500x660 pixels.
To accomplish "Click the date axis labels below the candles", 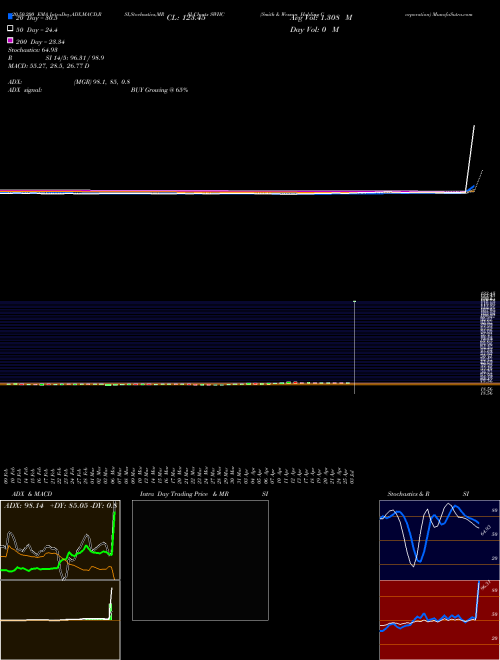I will [180, 476].
